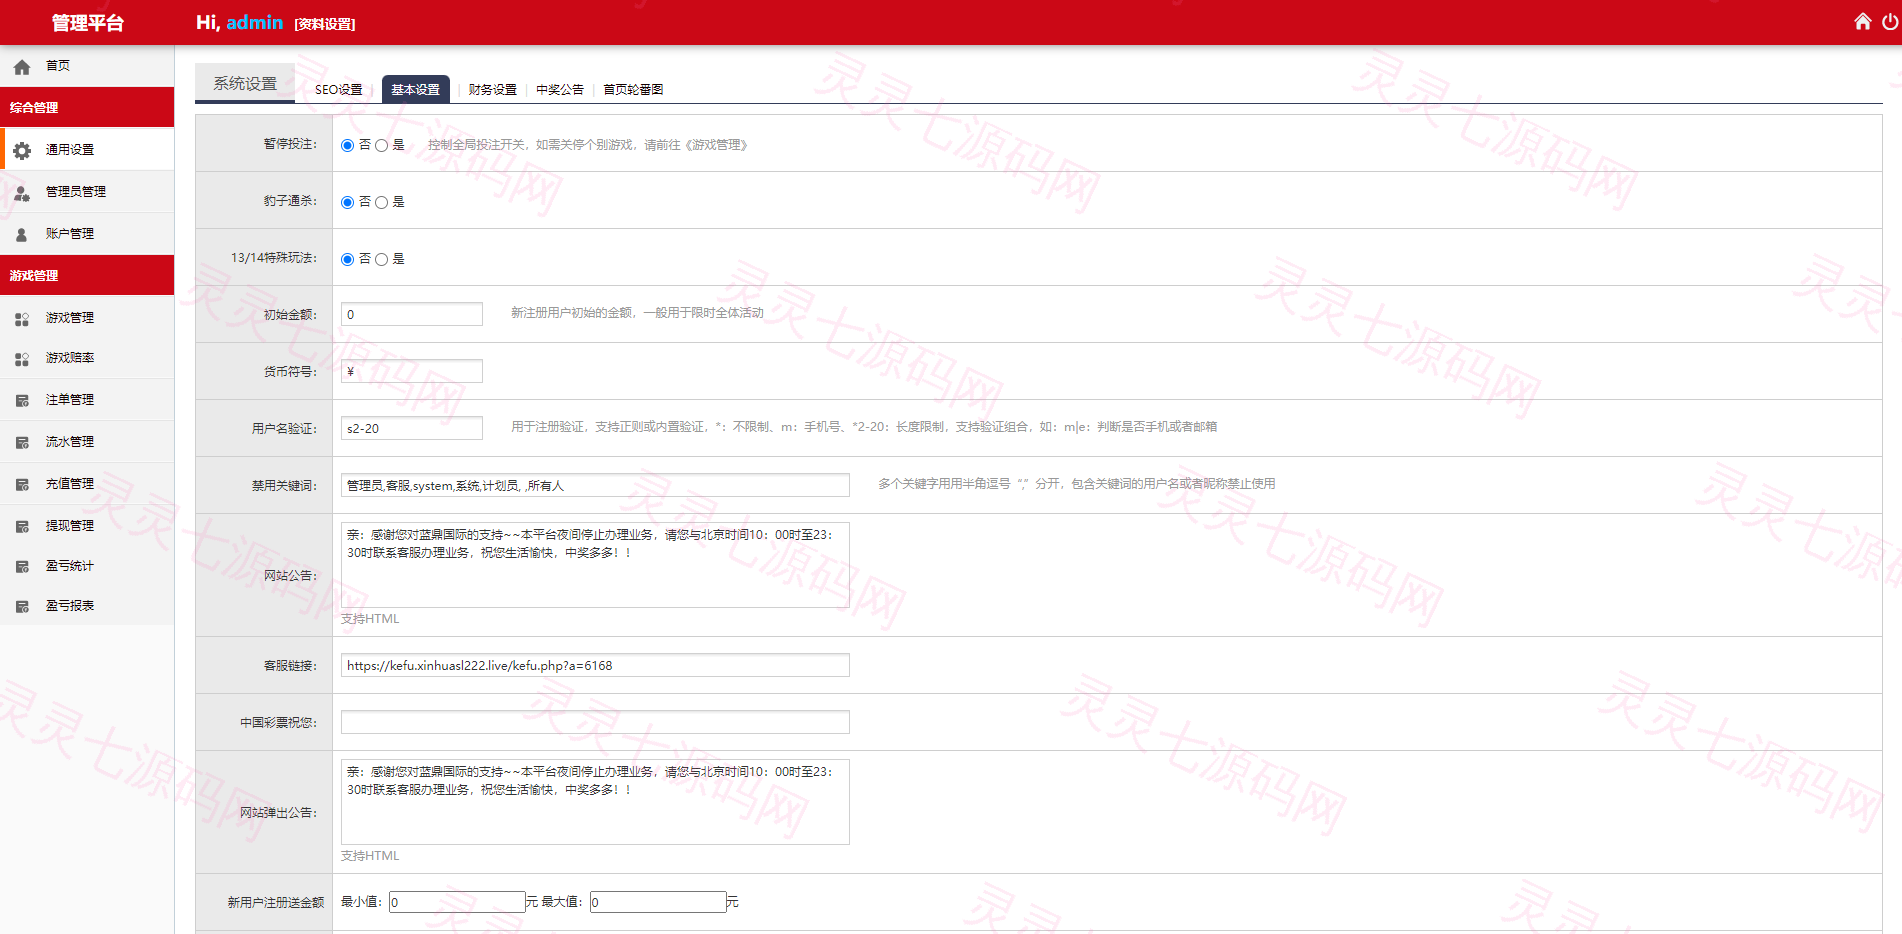The image size is (1902, 934).
Task: Open the 财务设置 tab
Action: 492,89
